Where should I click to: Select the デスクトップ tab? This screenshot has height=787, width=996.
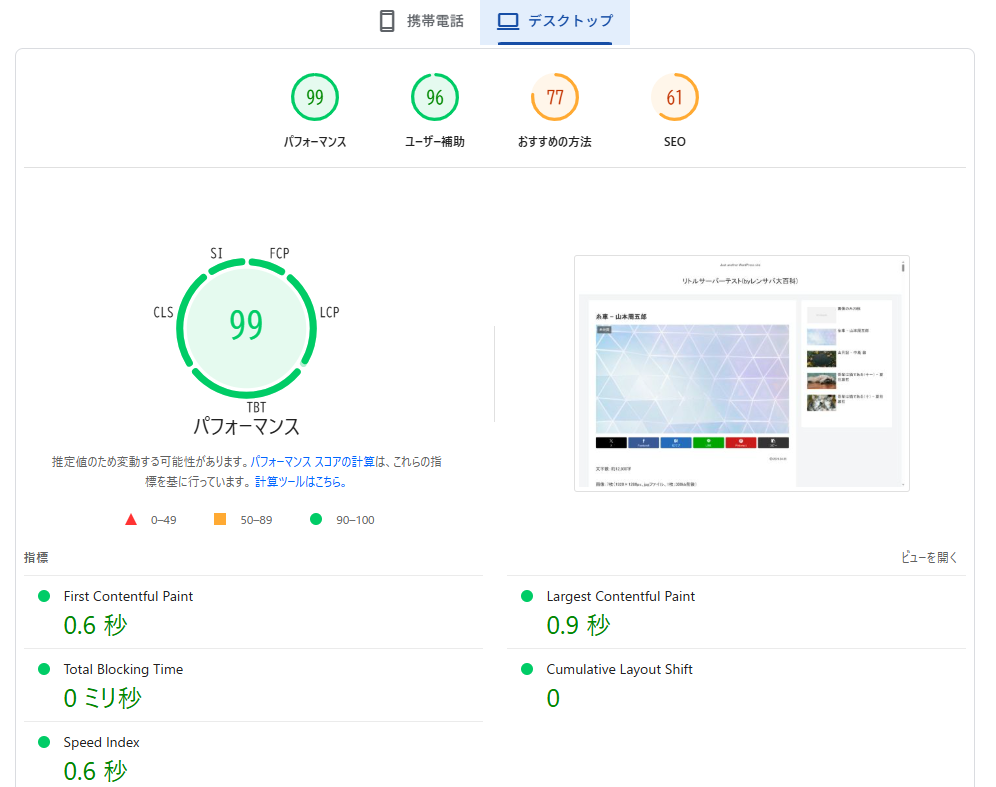(555, 21)
